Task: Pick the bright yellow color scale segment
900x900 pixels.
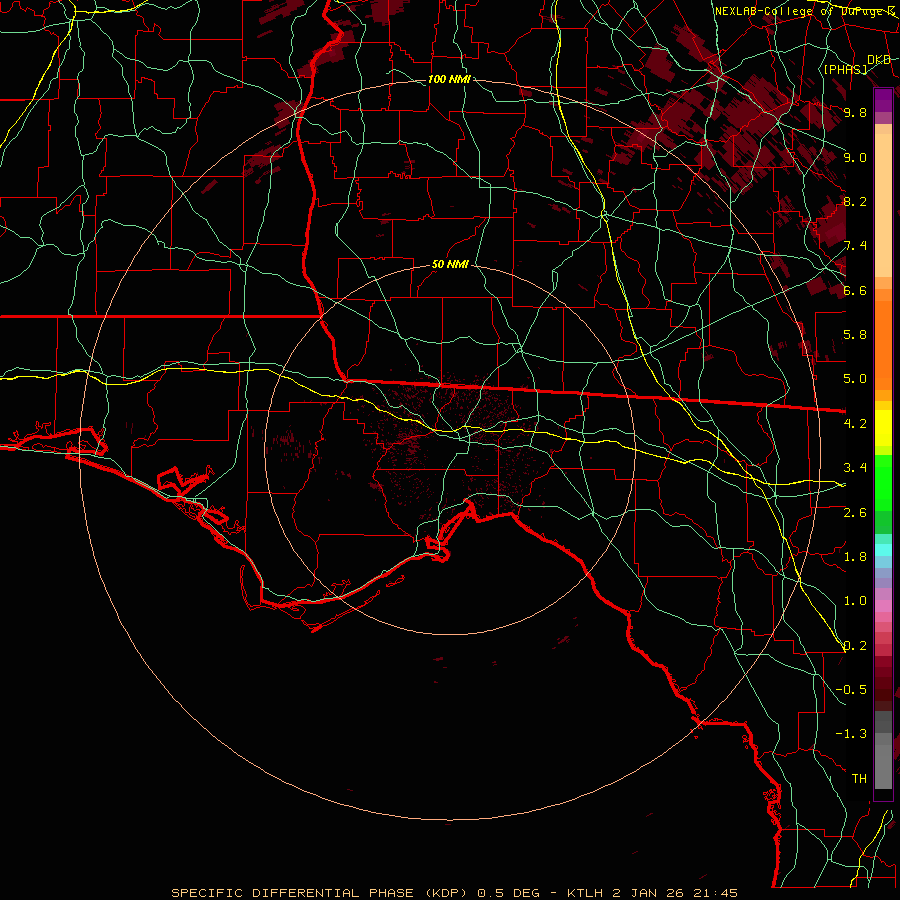Action: coord(883,428)
